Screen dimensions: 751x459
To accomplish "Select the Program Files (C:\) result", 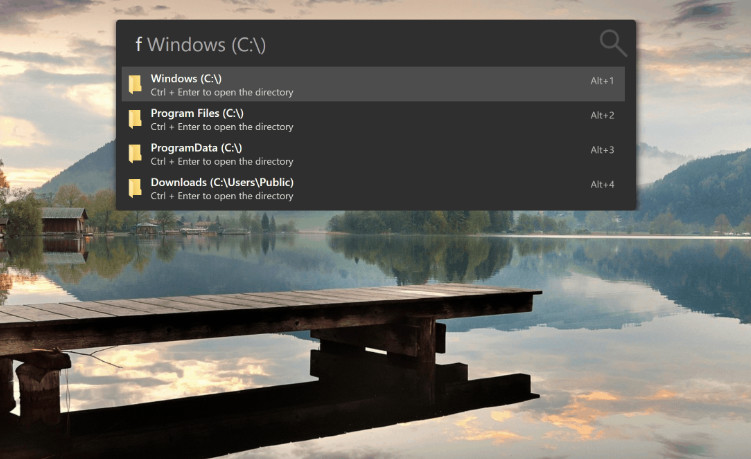I will 373,119.
